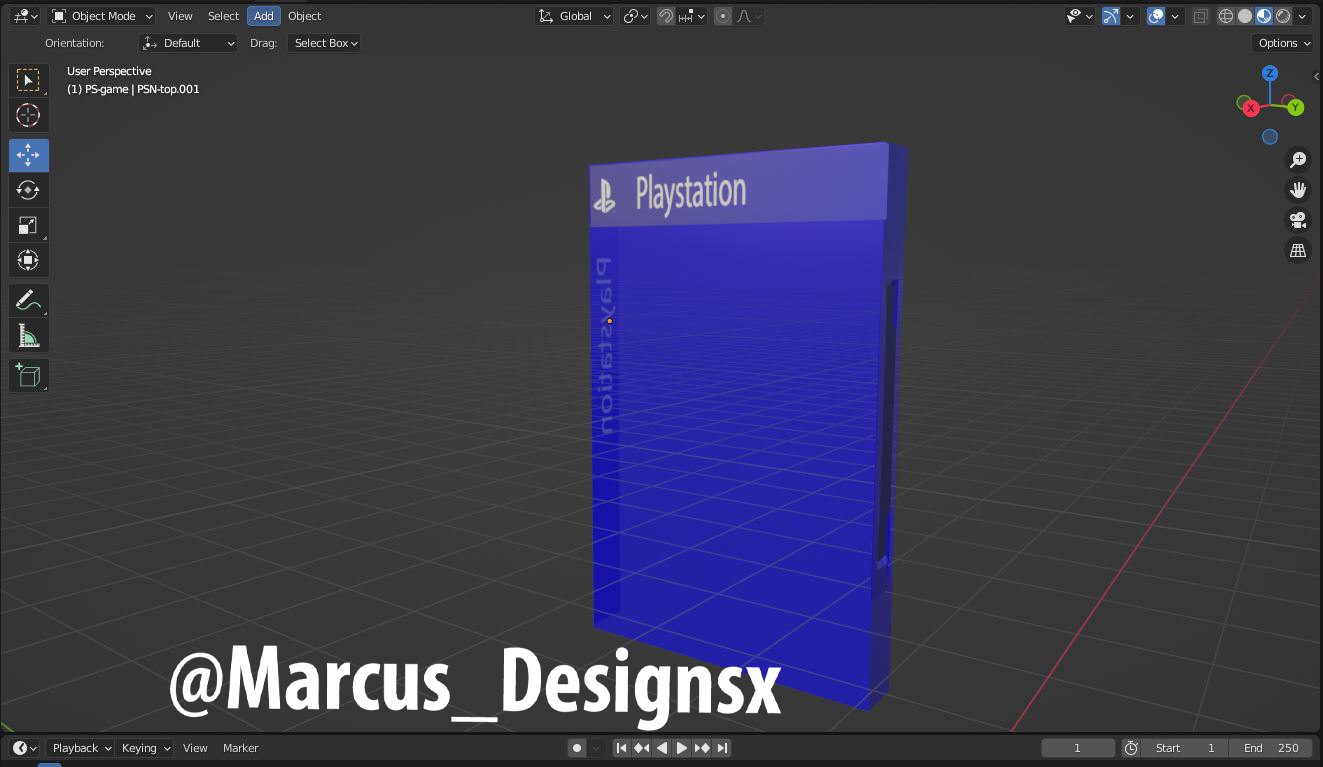The height and width of the screenshot is (767, 1323).
Task: Toggle snapping magnet icon
Action: pos(666,16)
